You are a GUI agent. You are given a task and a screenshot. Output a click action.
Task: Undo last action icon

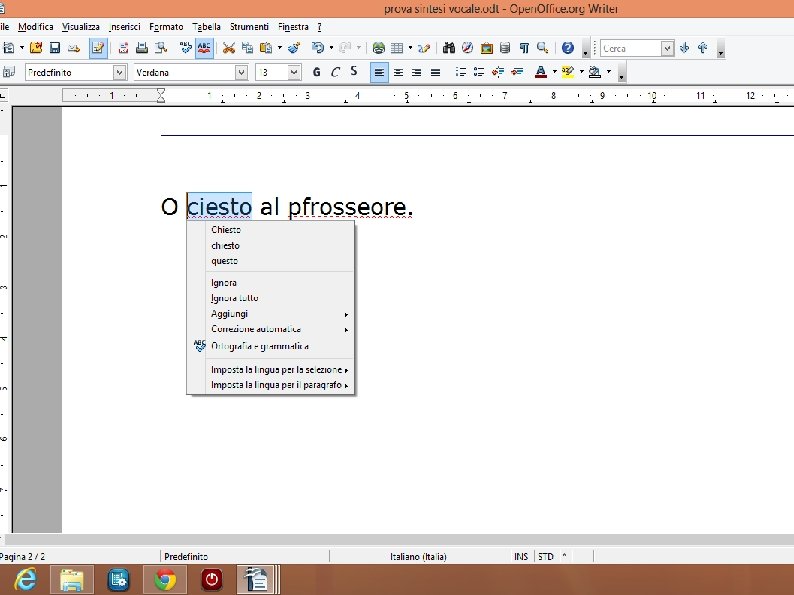tap(317, 48)
